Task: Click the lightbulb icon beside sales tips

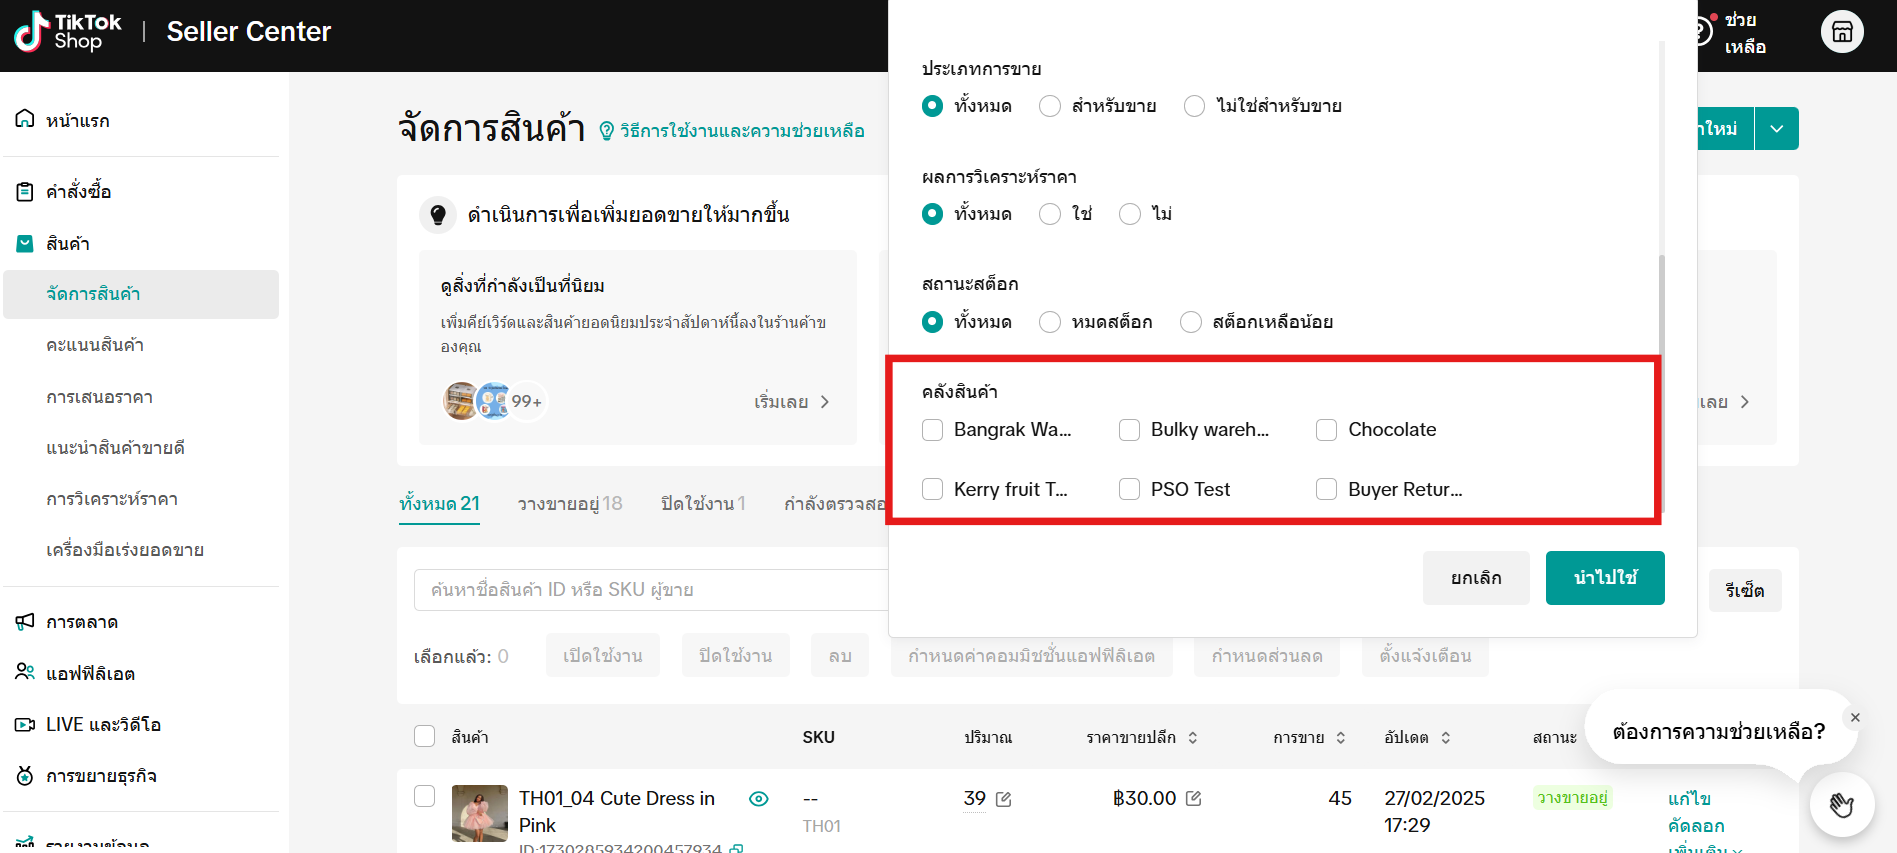Action: tap(437, 215)
